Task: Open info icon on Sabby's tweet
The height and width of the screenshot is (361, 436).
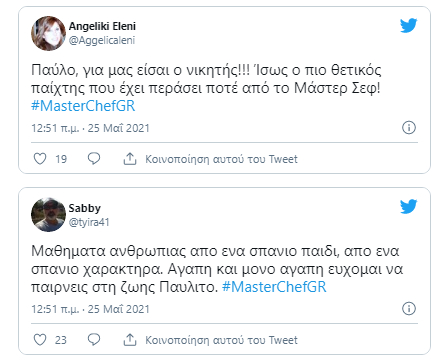Action: click(409, 308)
